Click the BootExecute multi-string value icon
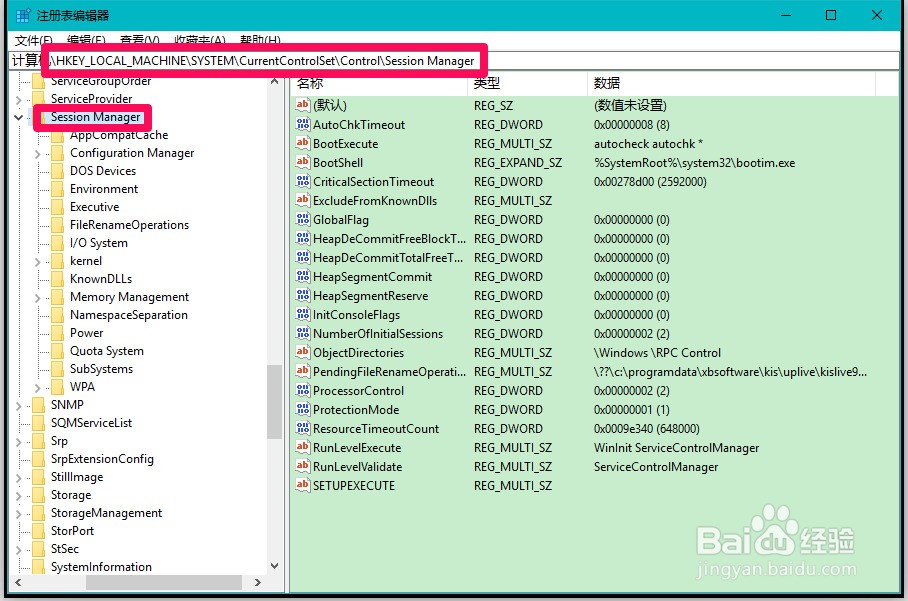This screenshot has width=908, height=601. tap(300, 143)
